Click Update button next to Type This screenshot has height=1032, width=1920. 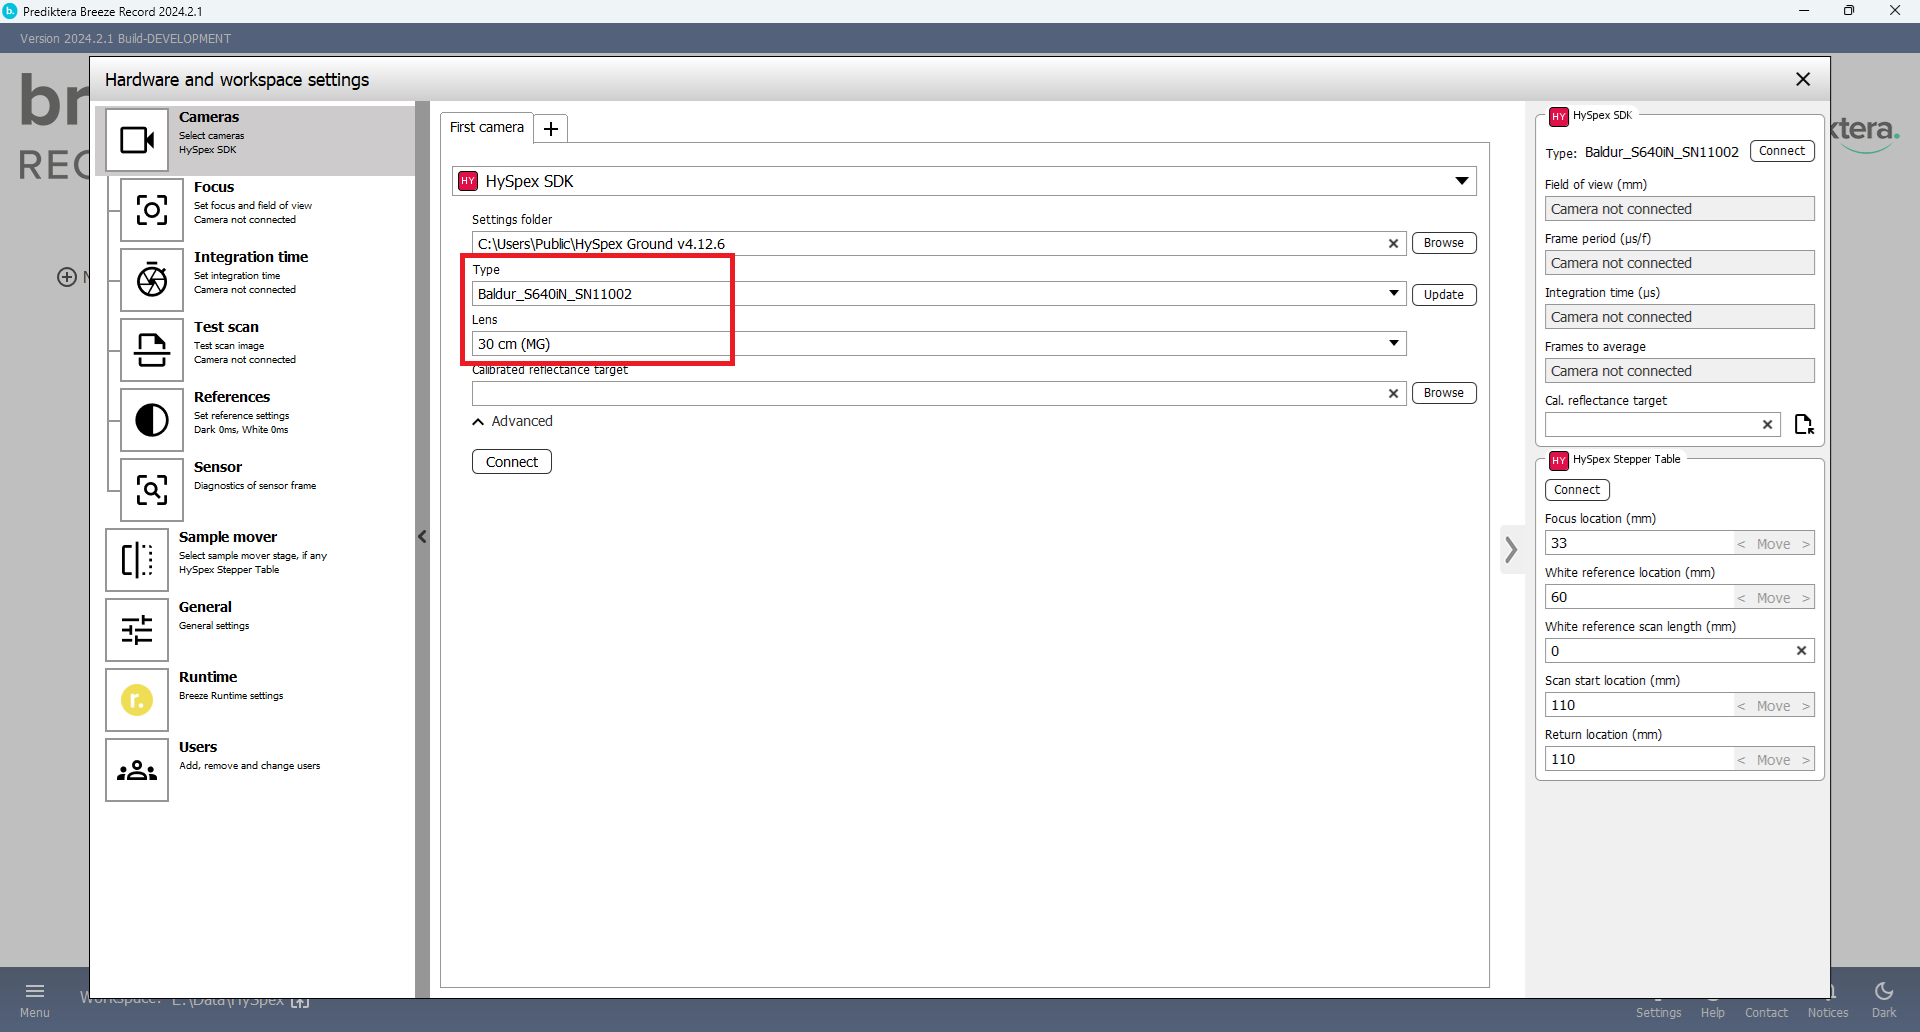coord(1443,295)
